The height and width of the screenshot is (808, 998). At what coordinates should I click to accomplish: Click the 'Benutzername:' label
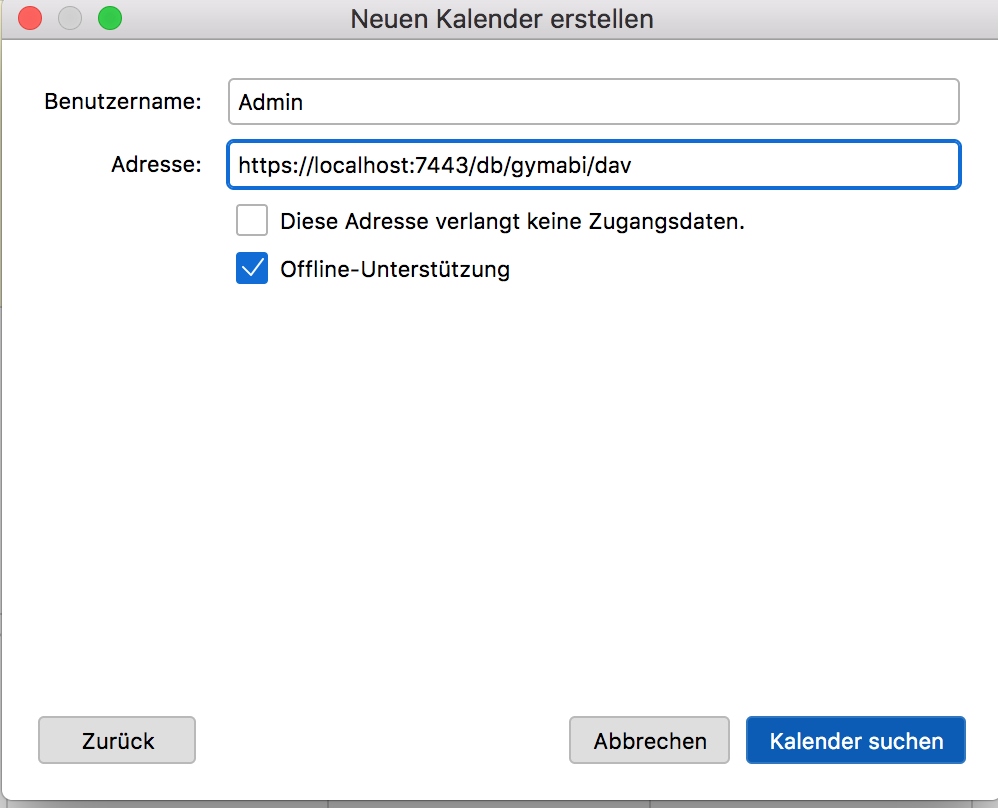123,102
